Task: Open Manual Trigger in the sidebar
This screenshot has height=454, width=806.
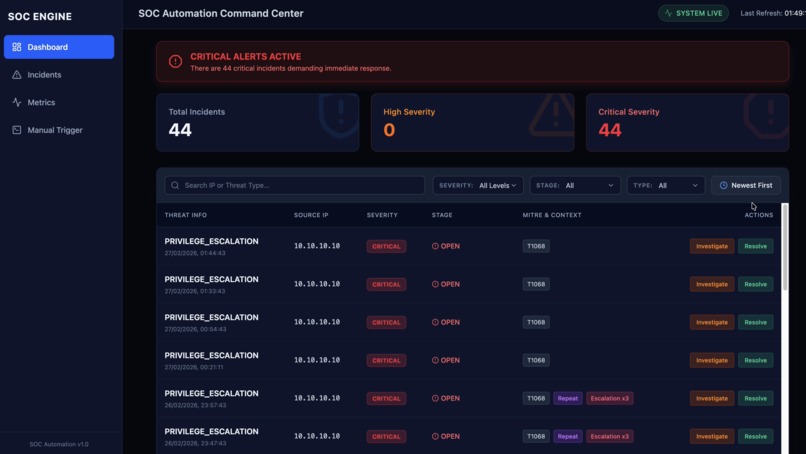Action: pos(59,130)
